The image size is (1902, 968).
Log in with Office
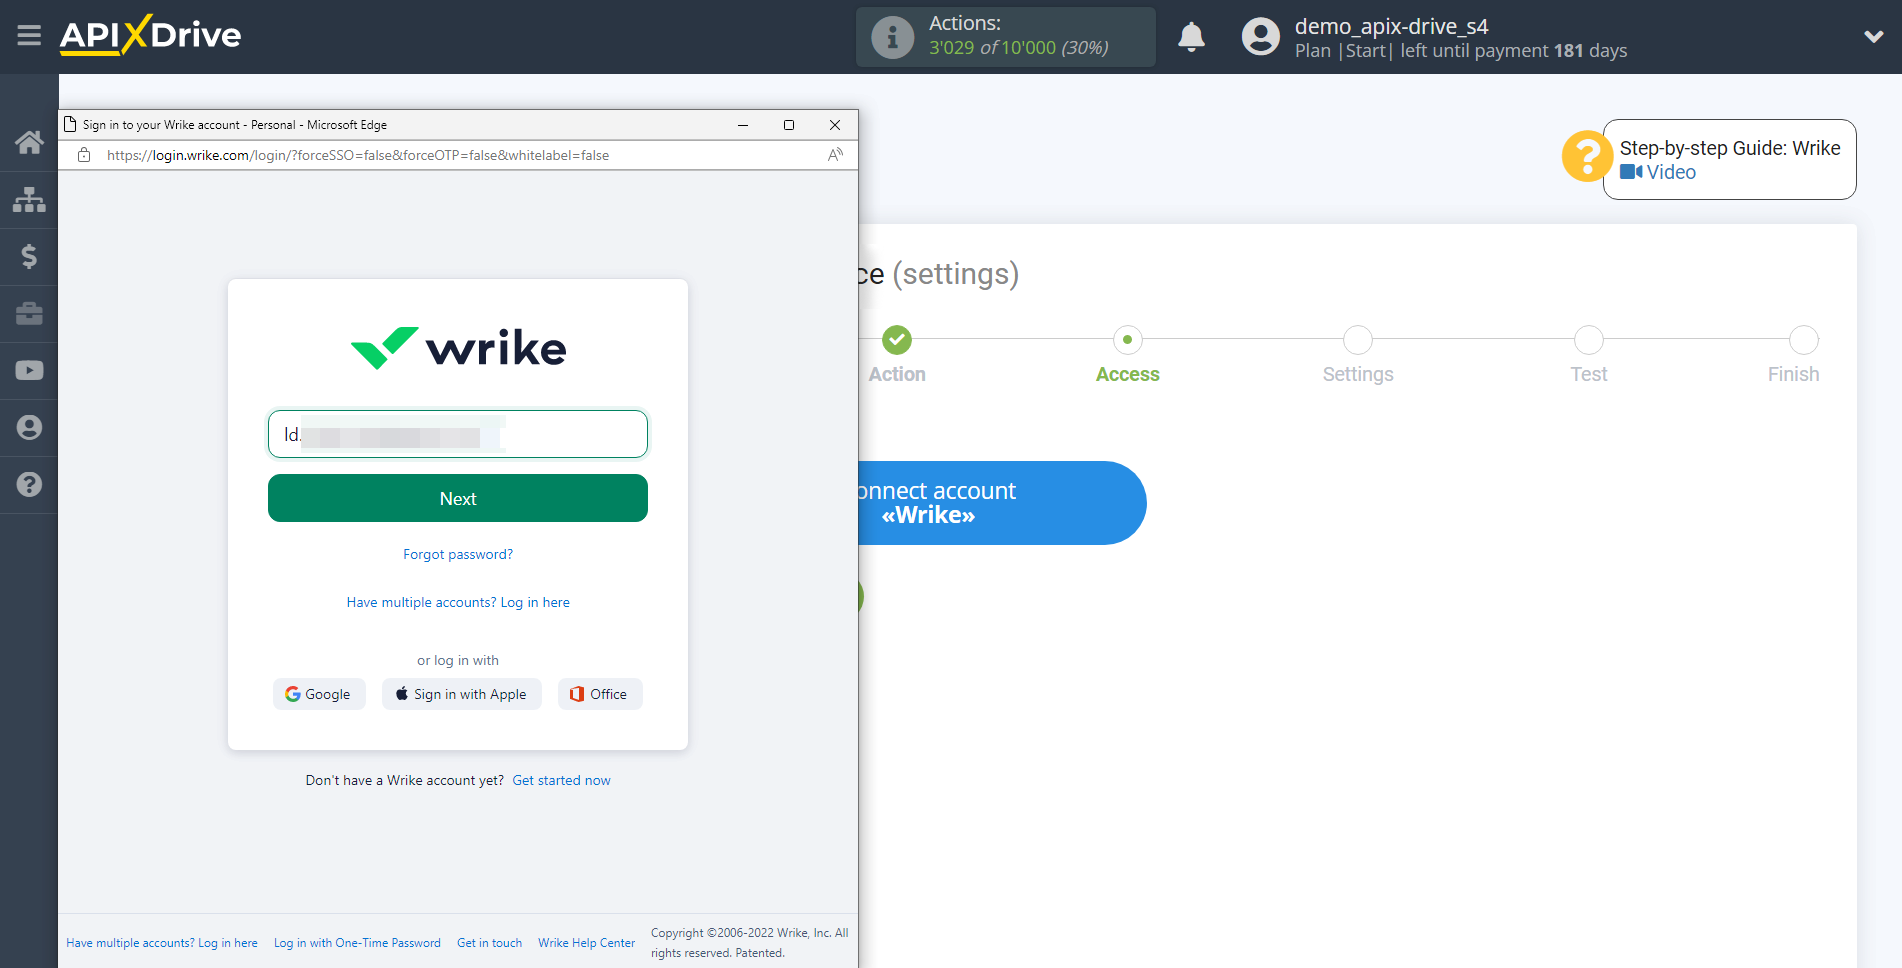(x=600, y=694)
